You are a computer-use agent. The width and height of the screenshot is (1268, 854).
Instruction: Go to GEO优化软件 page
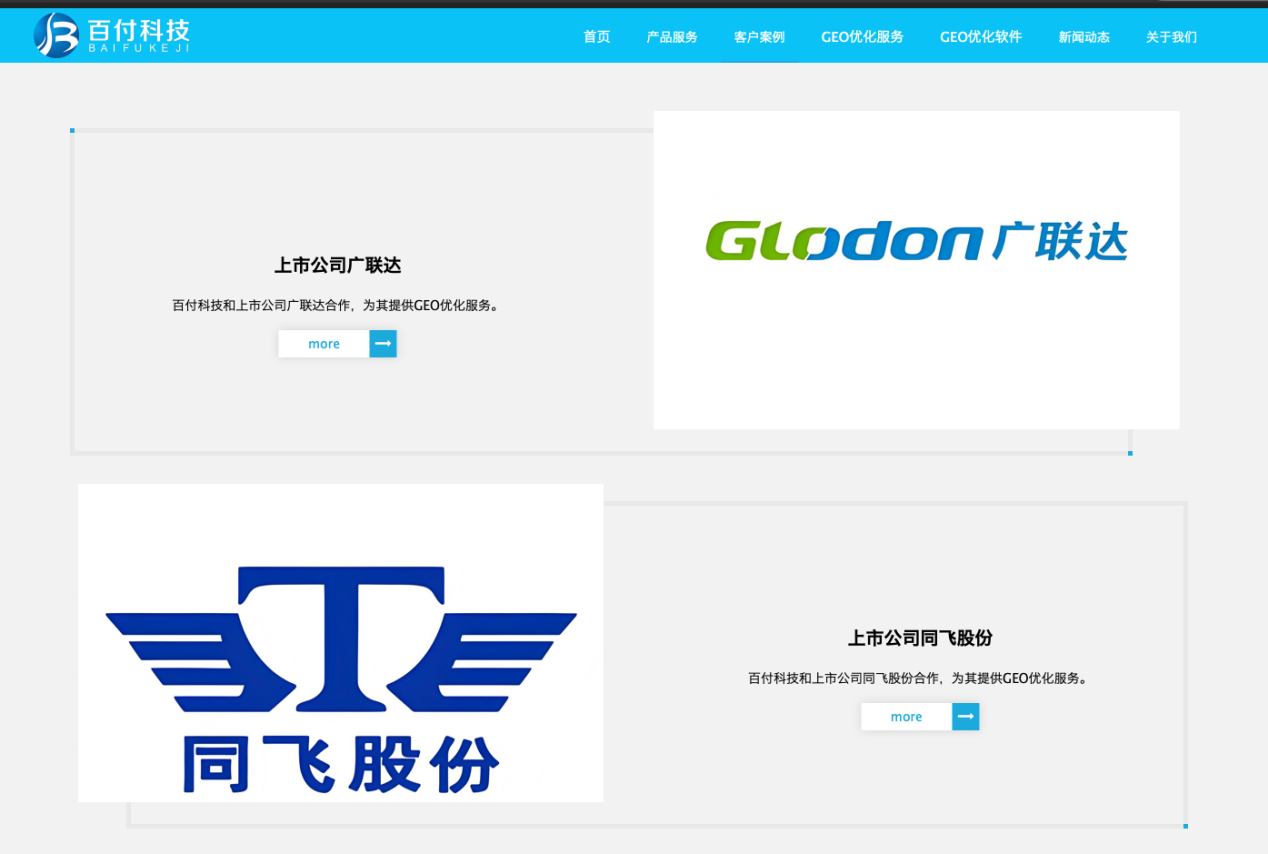pyautogui.click(x=981, y=37)
